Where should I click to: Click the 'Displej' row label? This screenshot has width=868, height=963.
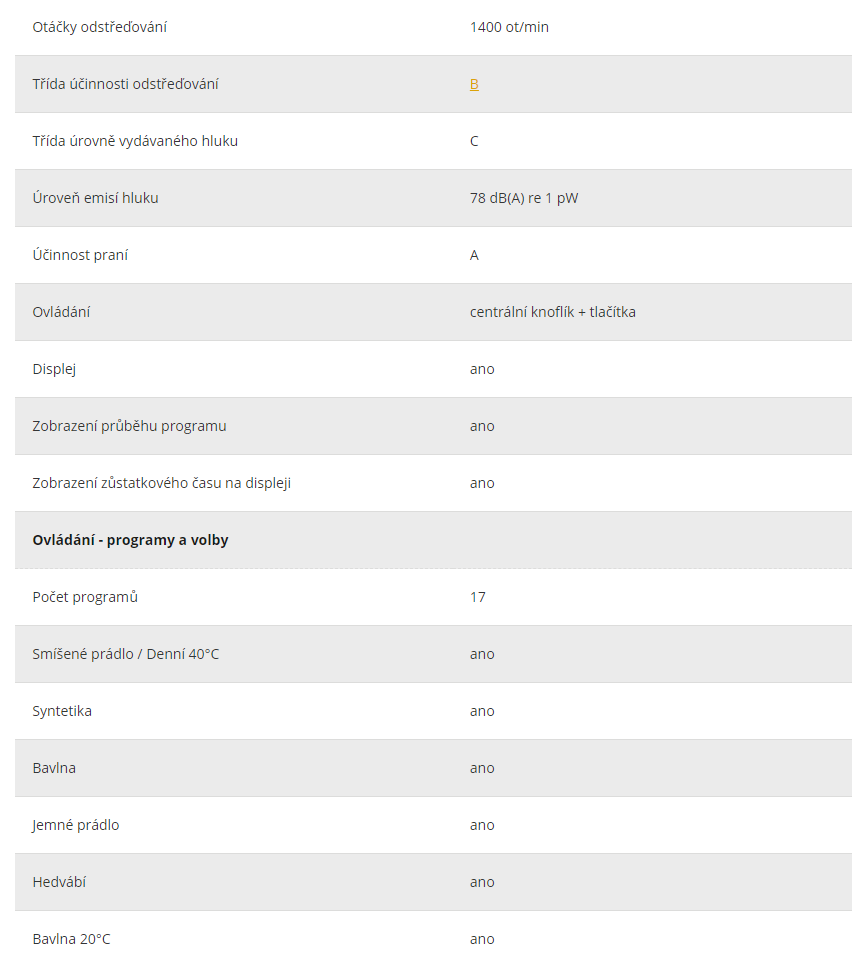pyautogui.click(x=54, y=369)
